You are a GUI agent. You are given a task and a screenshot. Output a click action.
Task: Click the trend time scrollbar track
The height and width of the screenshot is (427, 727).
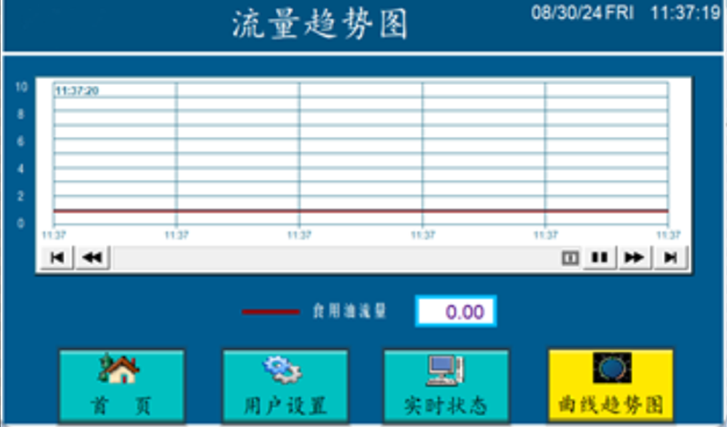(336, 258)
